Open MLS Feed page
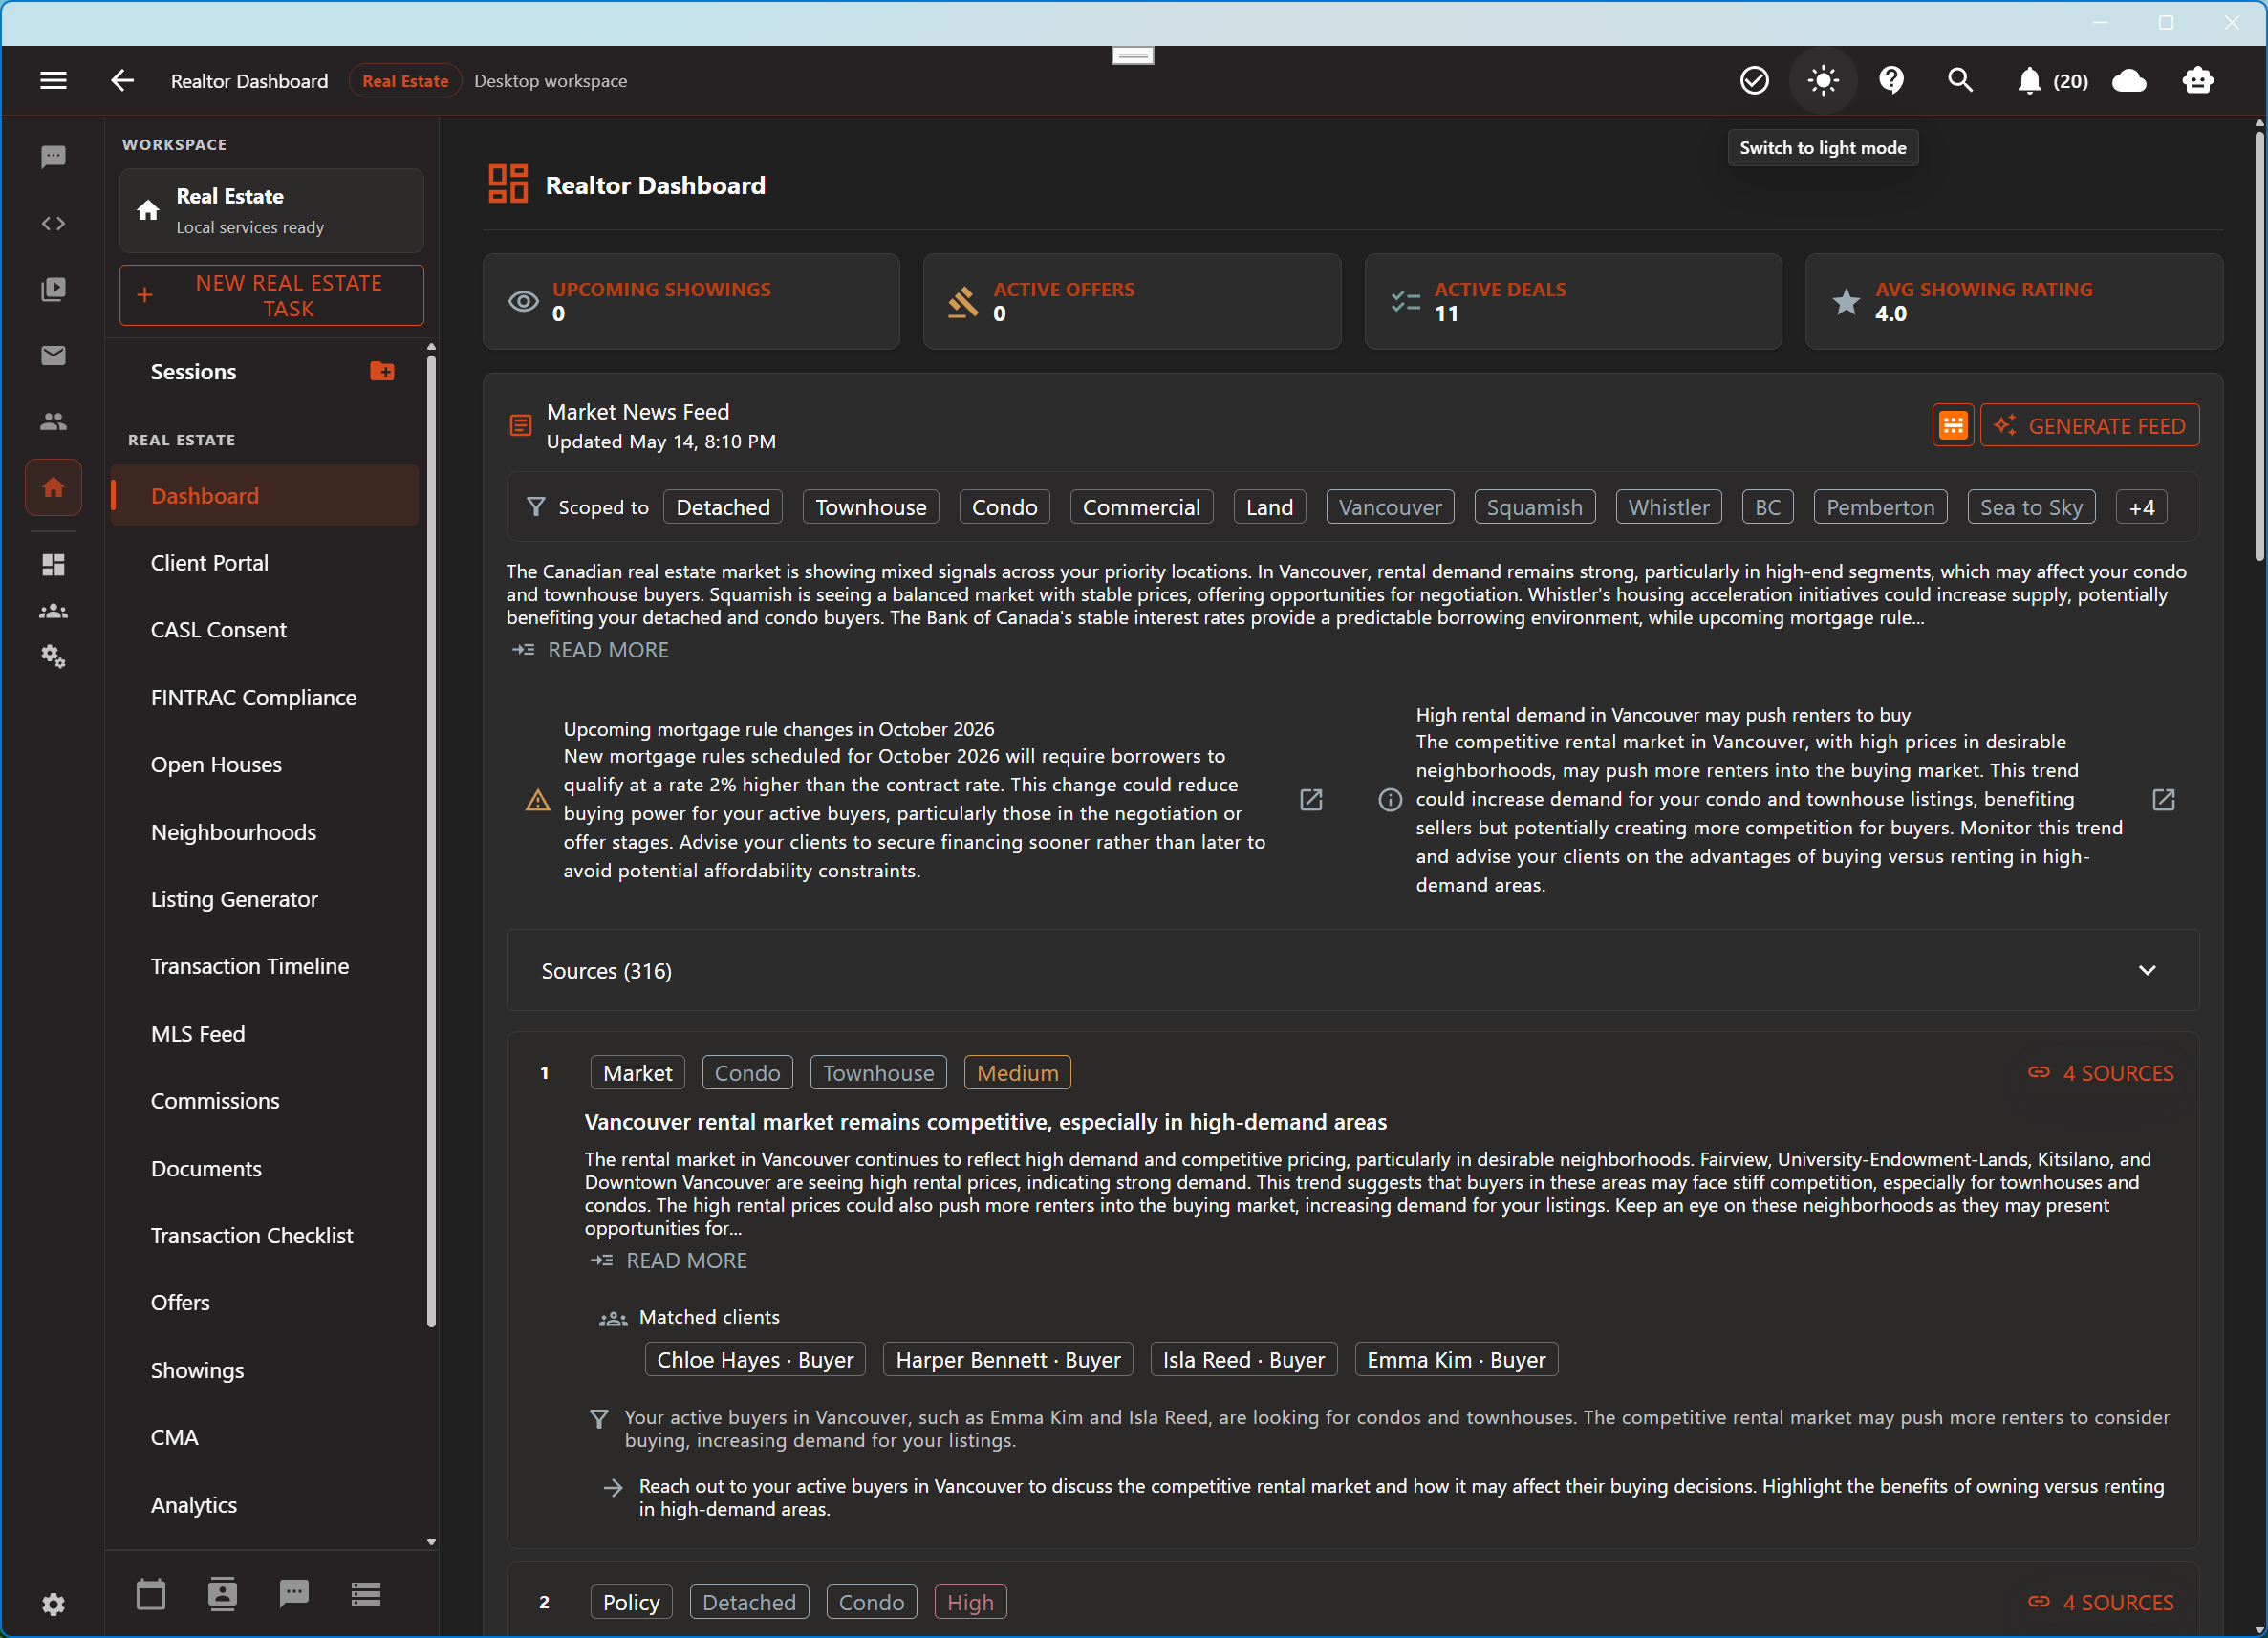Viewport: 2268px width, 1638px height. [265, 1034]
